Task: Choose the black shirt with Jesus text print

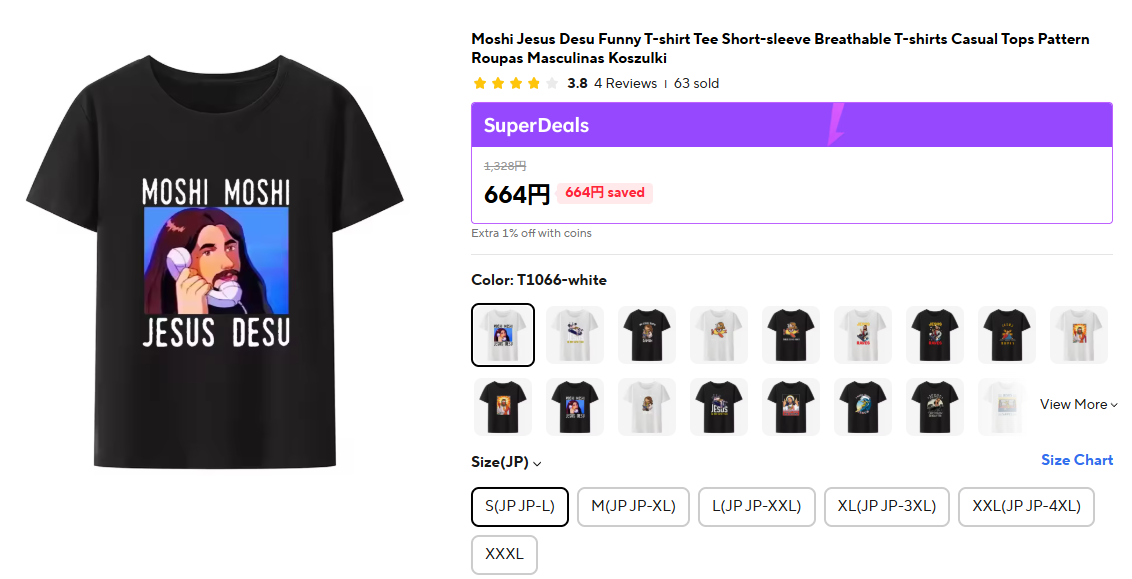Action: 719,407
